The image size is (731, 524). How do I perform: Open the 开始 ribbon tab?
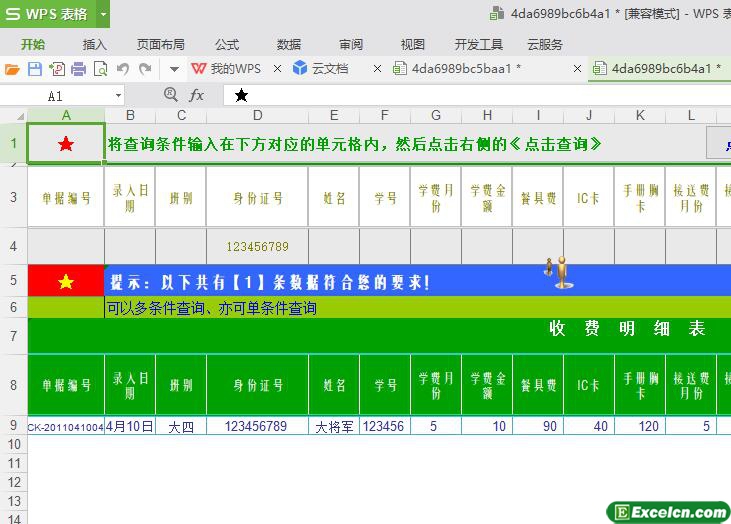tap(33, 44)
